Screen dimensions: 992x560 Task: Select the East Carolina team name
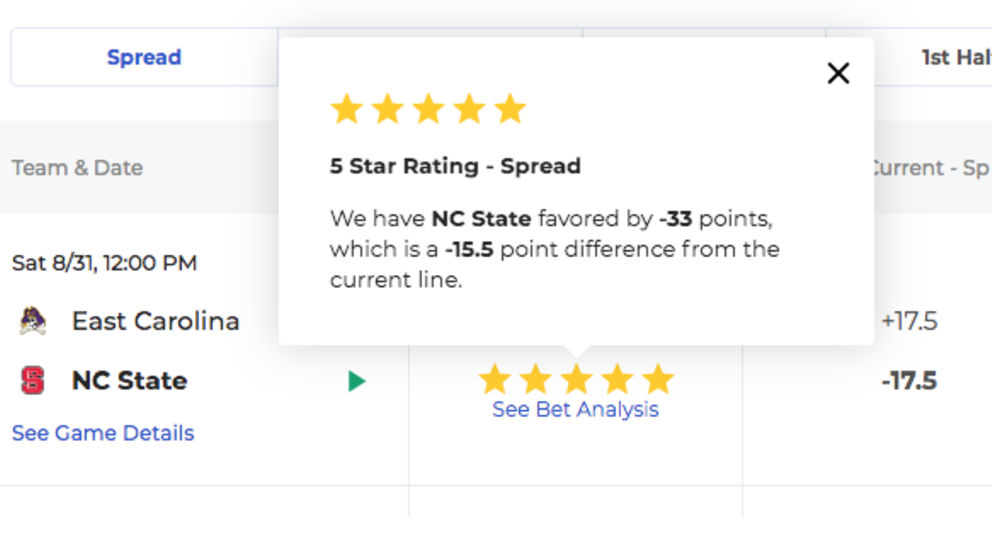[x=156, y=321]
